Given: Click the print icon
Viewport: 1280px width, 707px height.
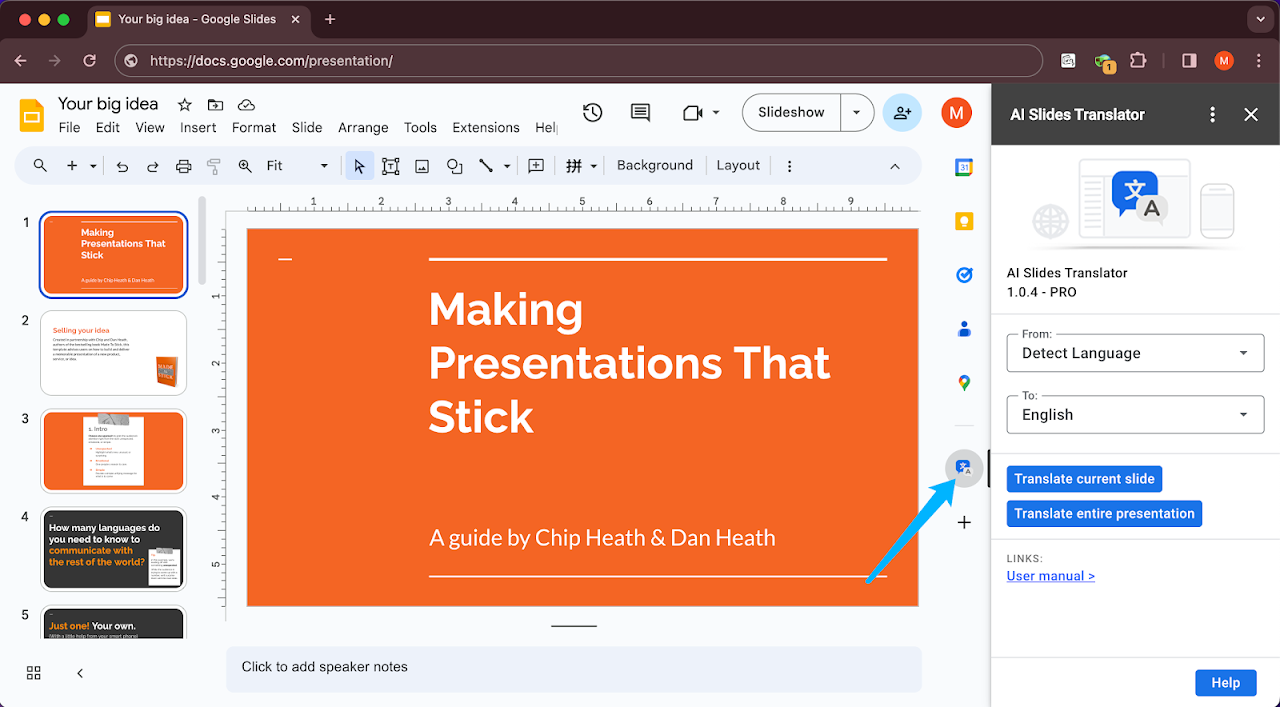Looking at the screenshot, I should (x=183, y=166).
